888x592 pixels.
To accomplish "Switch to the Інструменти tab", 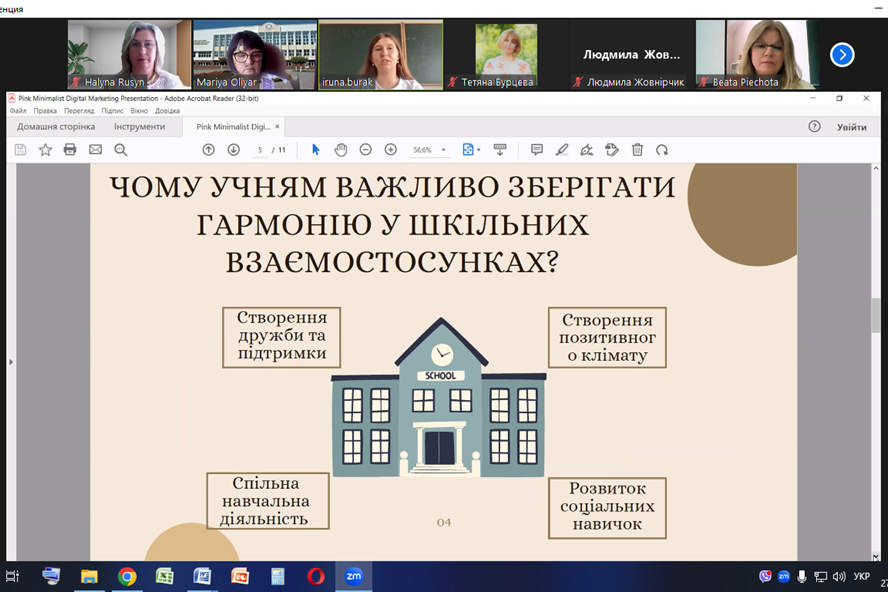I will [139, 127].
